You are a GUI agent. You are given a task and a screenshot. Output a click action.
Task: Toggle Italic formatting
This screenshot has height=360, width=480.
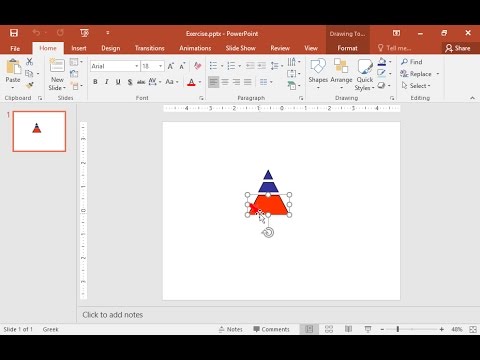click(107, 82)
